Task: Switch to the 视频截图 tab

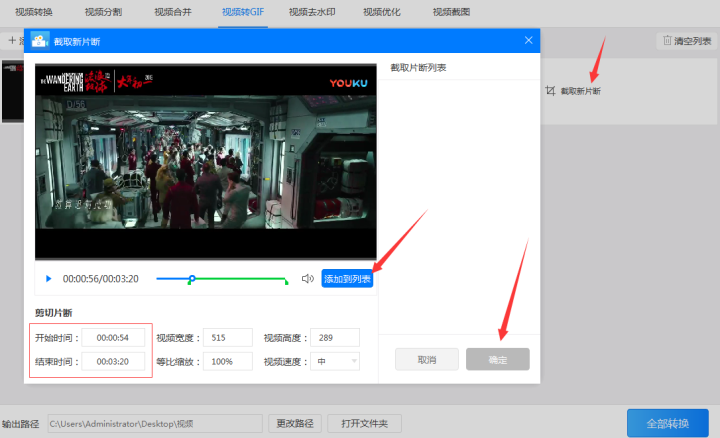Action: tap(451, 12)
